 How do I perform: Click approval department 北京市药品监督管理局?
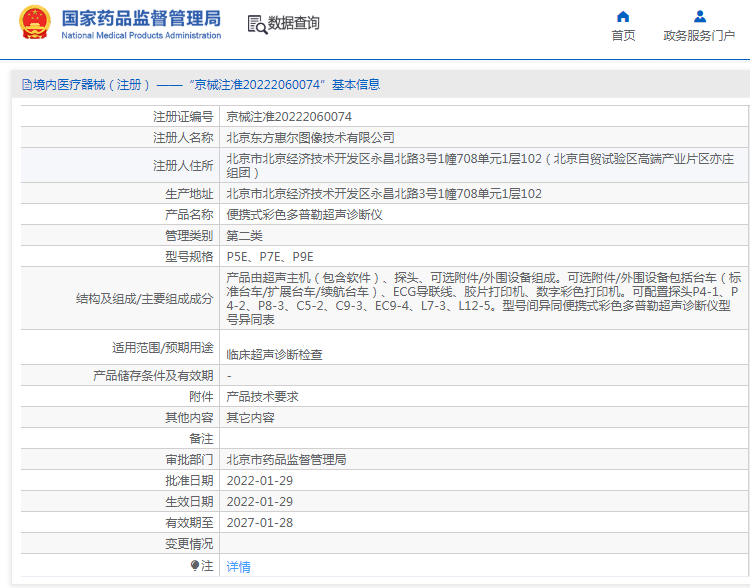(x=286, y=460)
